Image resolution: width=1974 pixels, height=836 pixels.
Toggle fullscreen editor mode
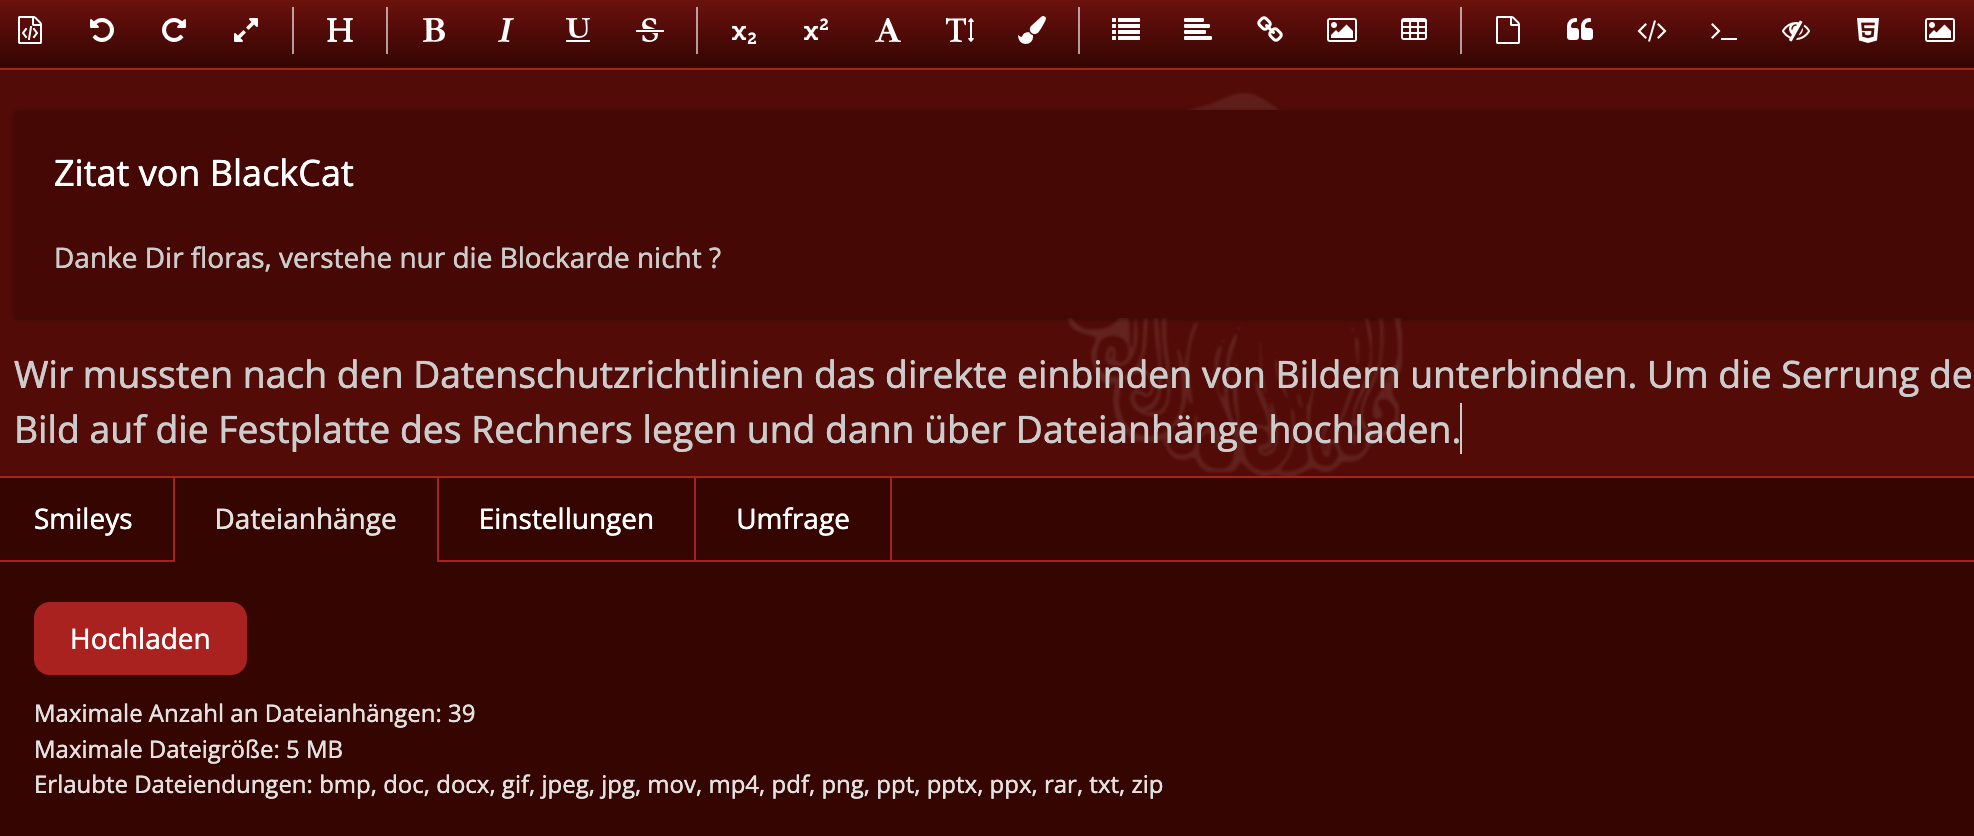246,31
